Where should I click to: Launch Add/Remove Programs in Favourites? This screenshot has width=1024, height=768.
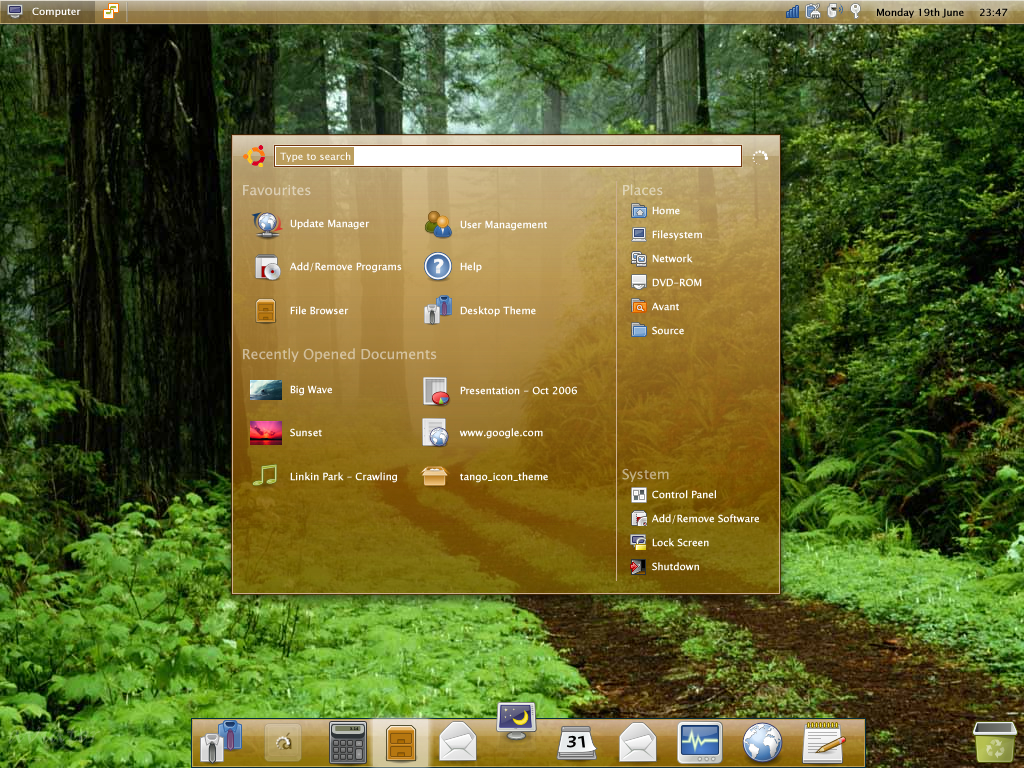click(328, 266)
